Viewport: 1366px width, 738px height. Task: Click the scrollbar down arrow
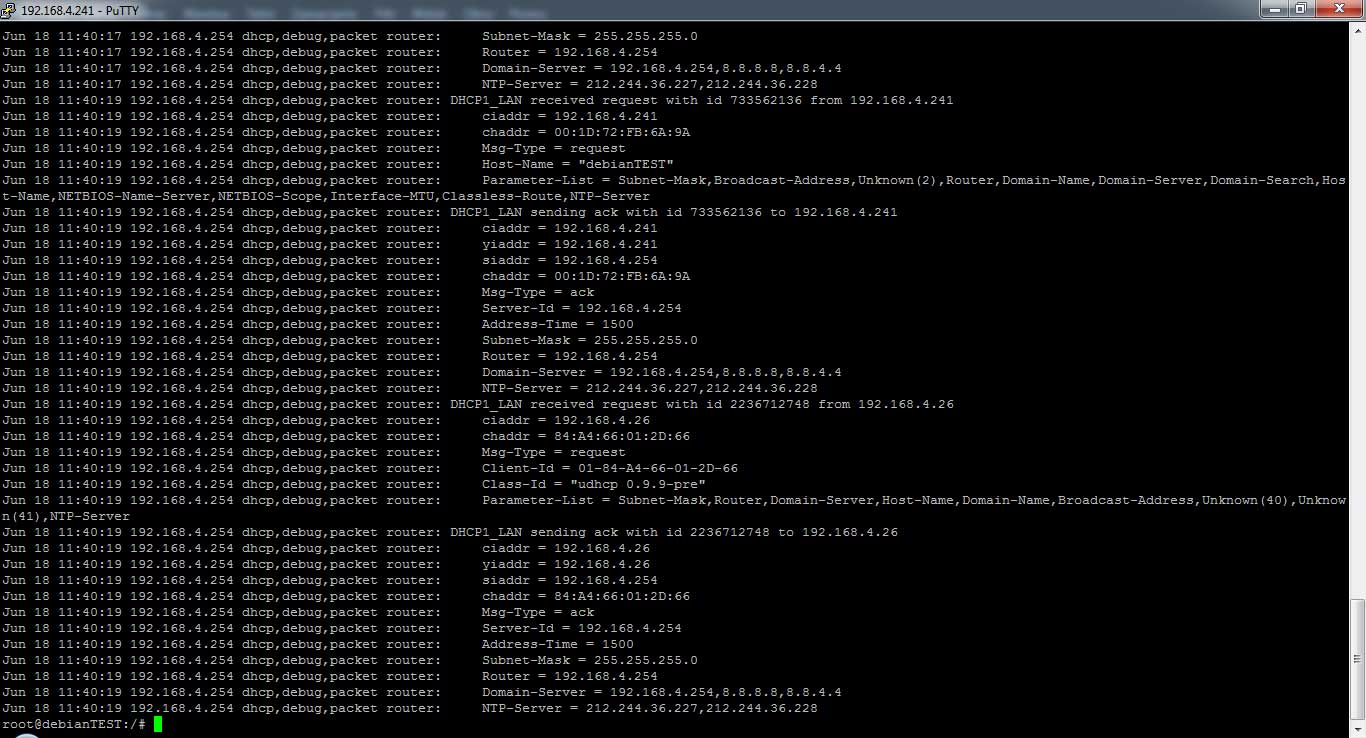[1357, 728]
